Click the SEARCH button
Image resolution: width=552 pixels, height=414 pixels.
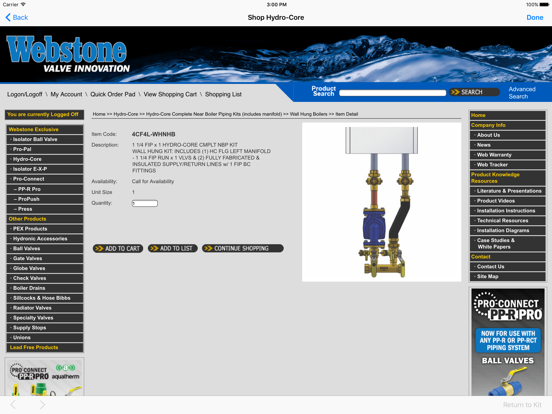[474, 92]
